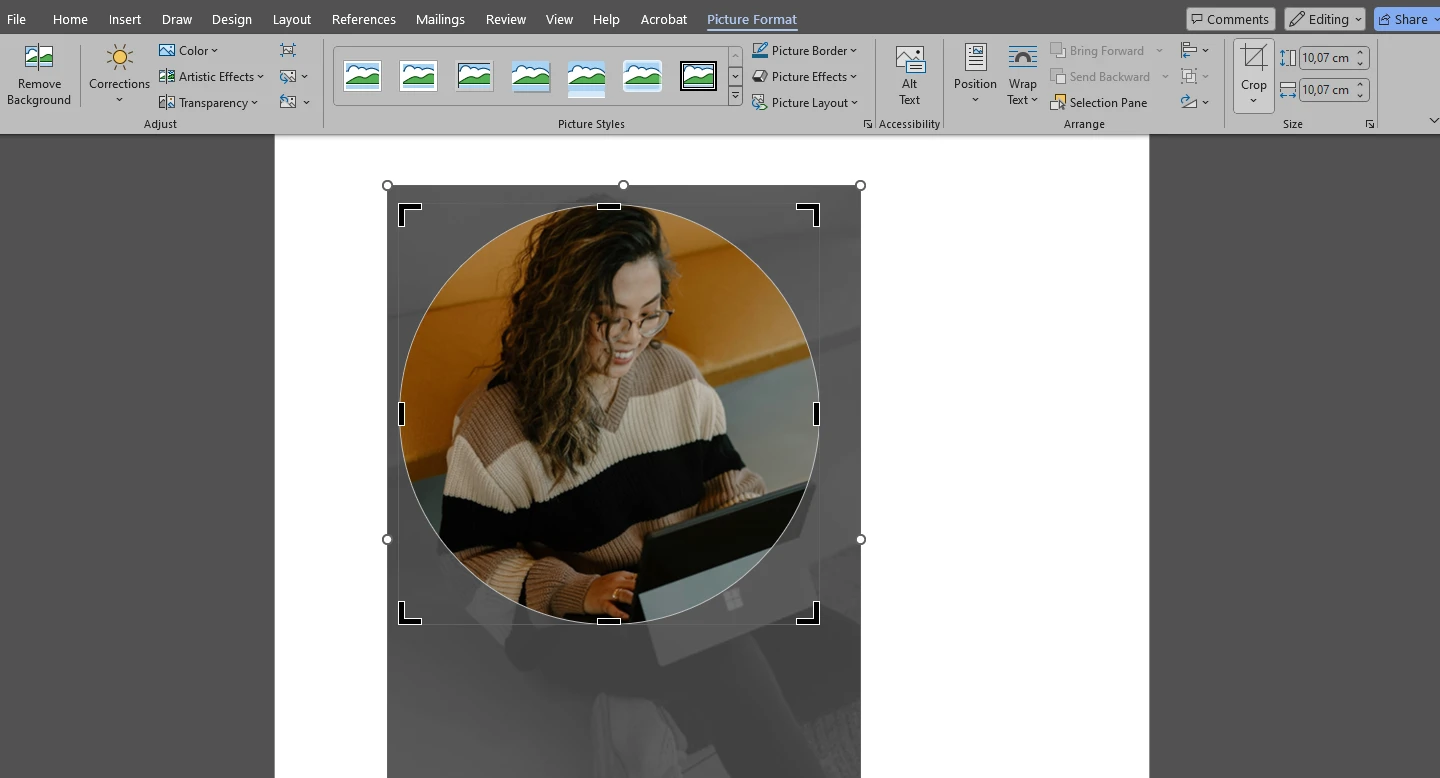Apply the second picture style thumbnail

pos(418,76)
